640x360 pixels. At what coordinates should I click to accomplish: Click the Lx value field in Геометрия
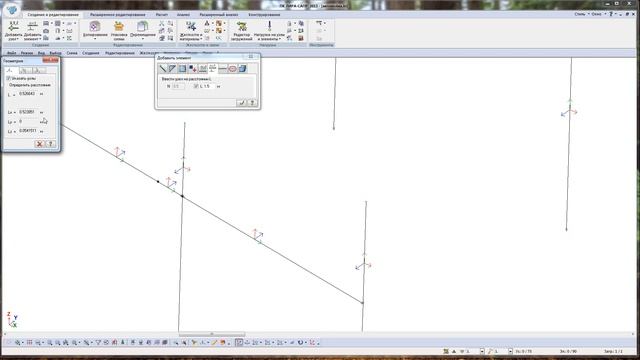point(28,112)
